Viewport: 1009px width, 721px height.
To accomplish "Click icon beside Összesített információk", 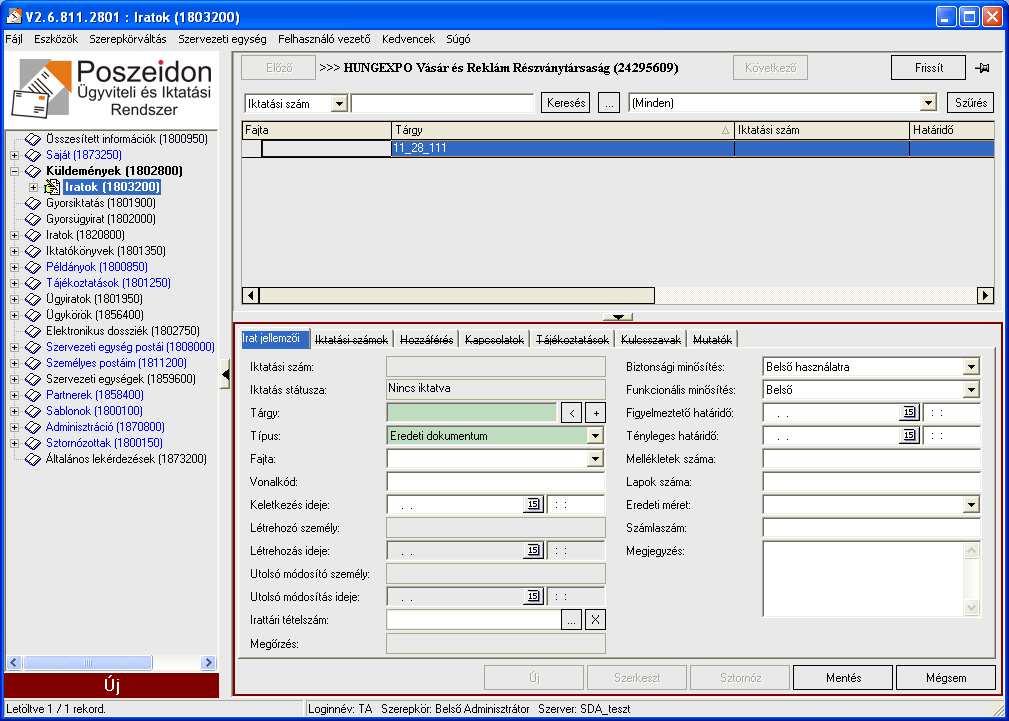I will [33, 139].
